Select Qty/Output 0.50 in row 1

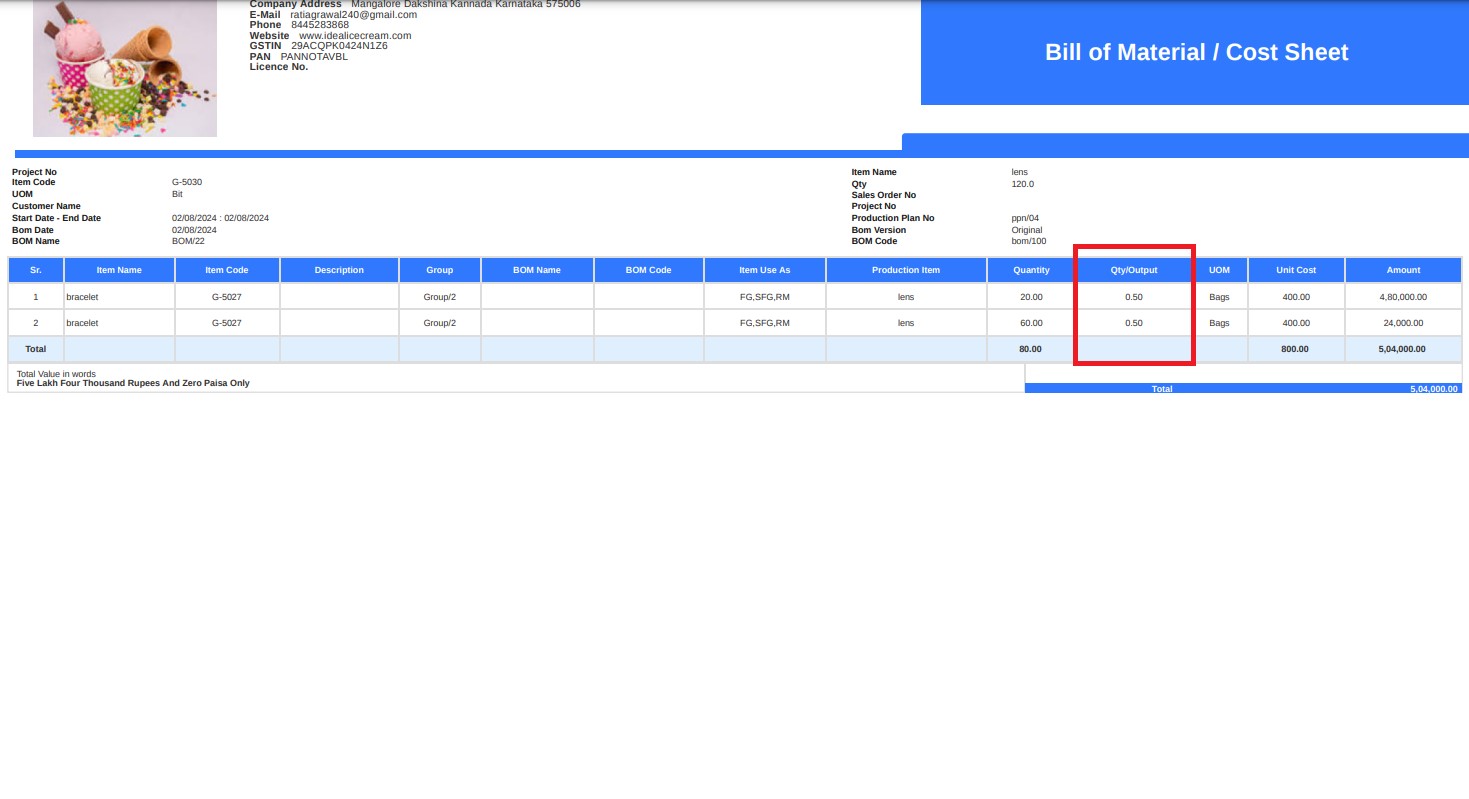pyautogui.click(x=1134, y=297)
